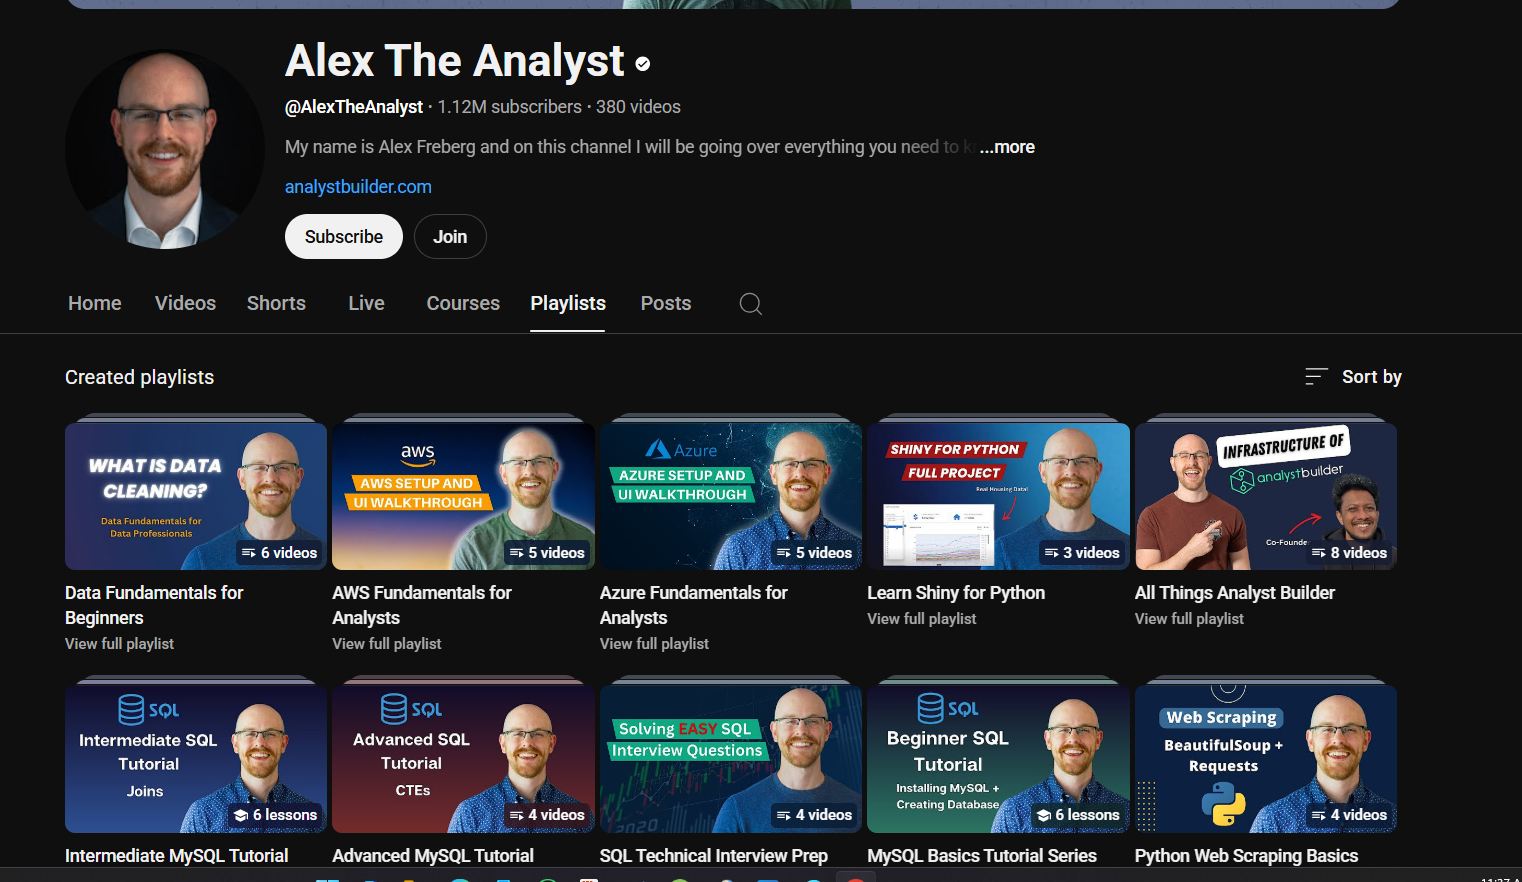Open the SQL Technical Interview Prep playlist thumbnail

tap(730, 757)
